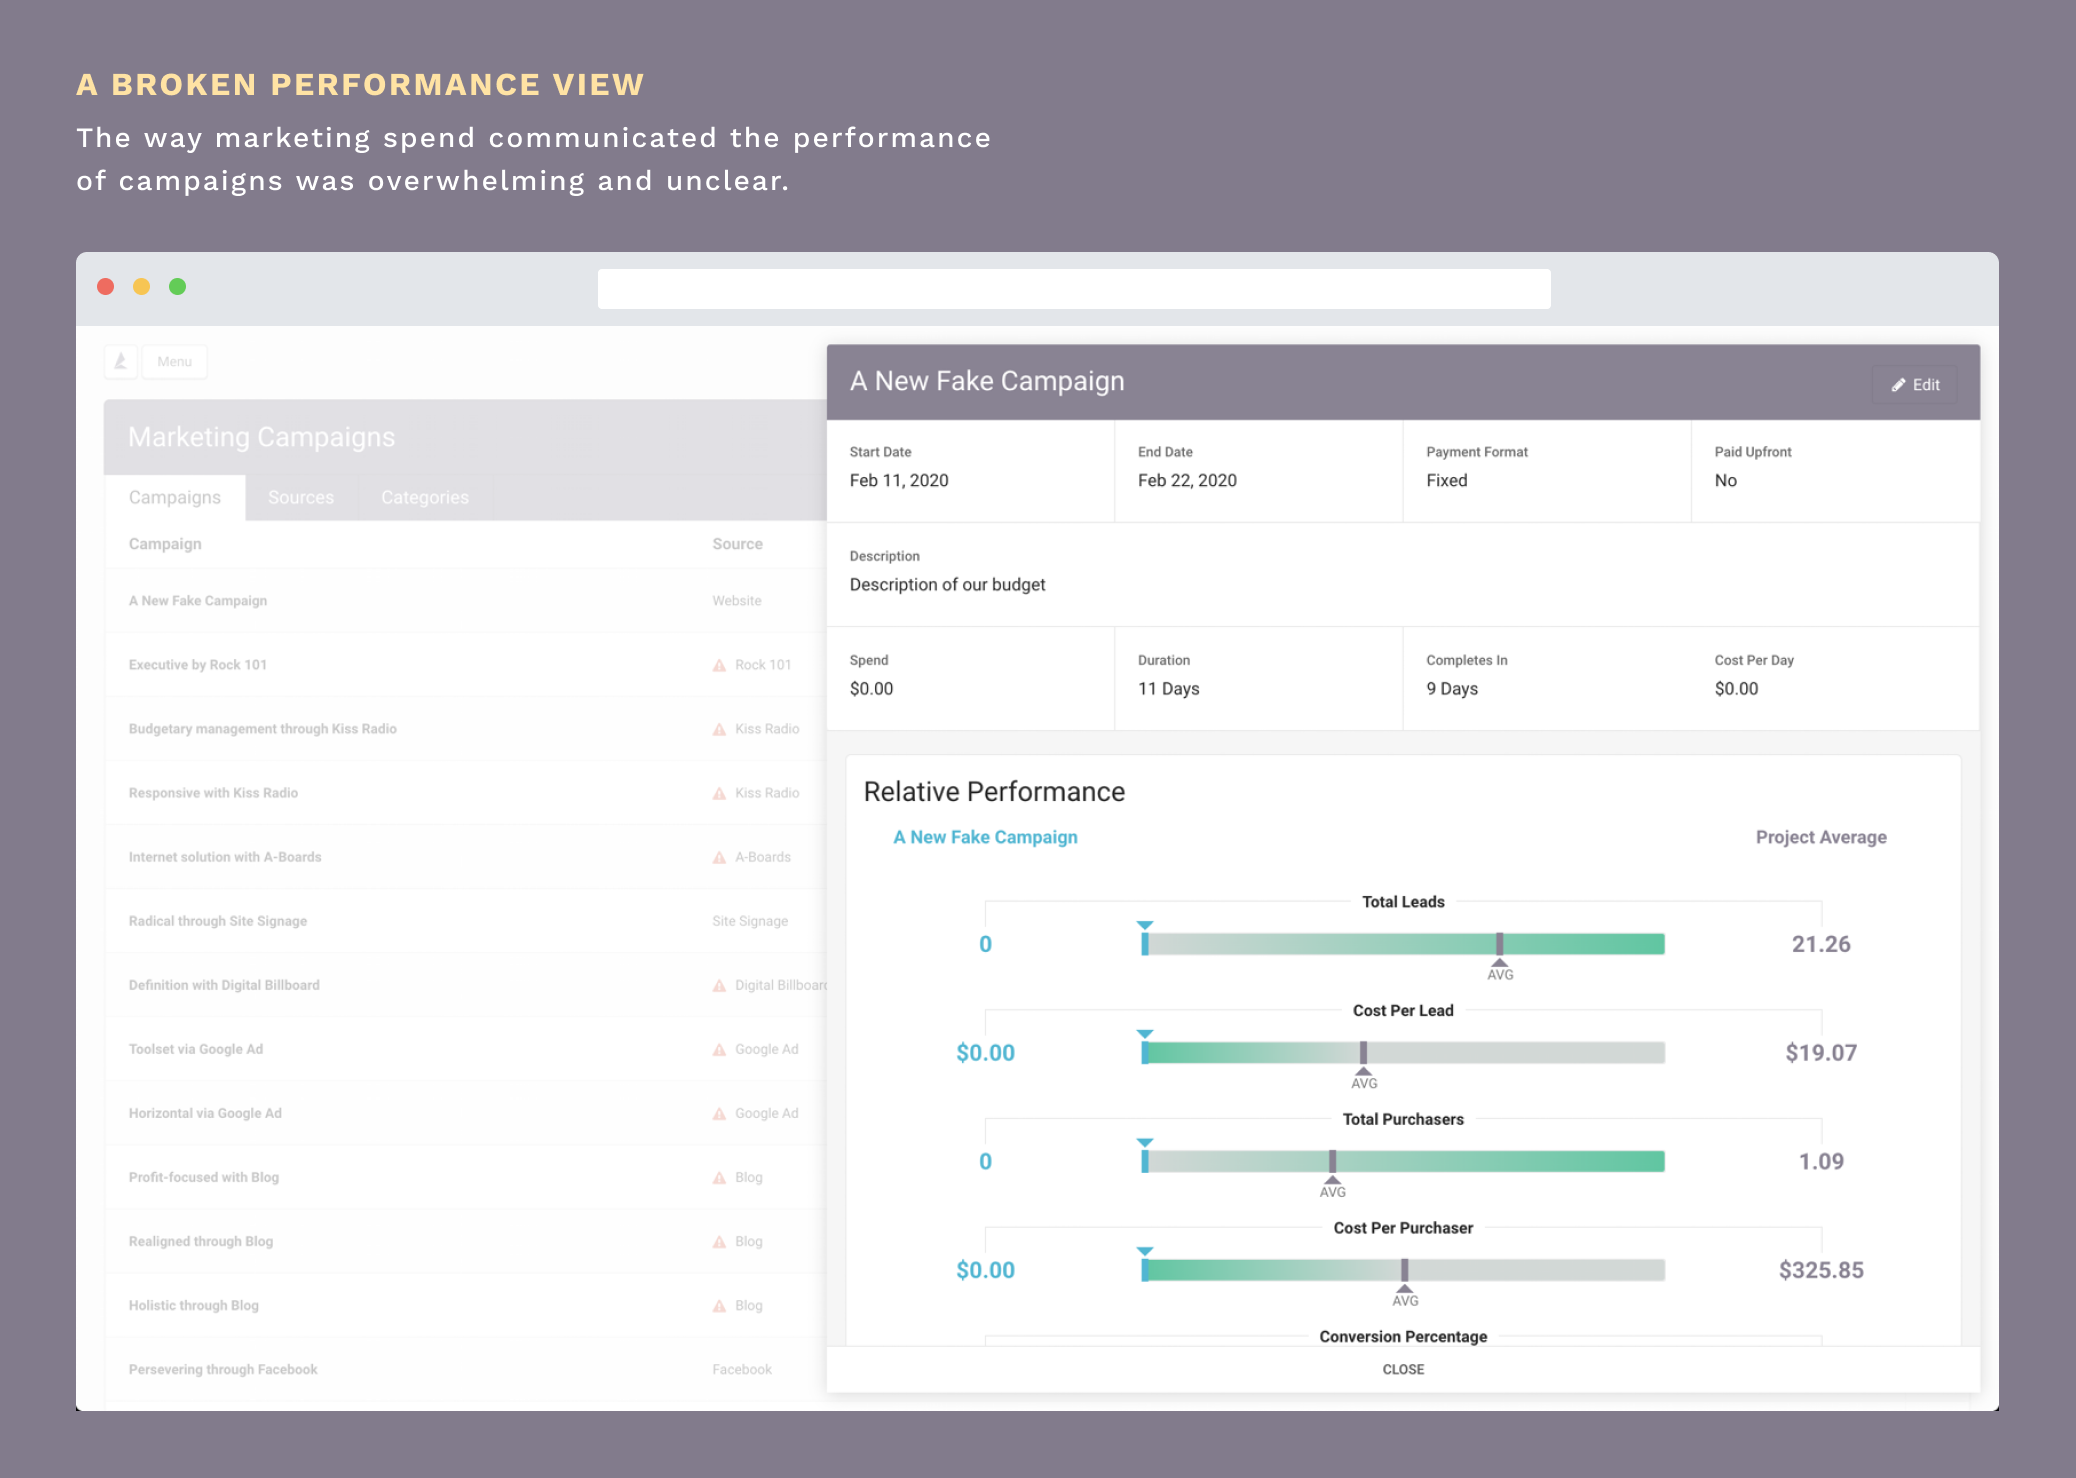Select the Persevering through Facebook campaign row

coord(222,1369)
